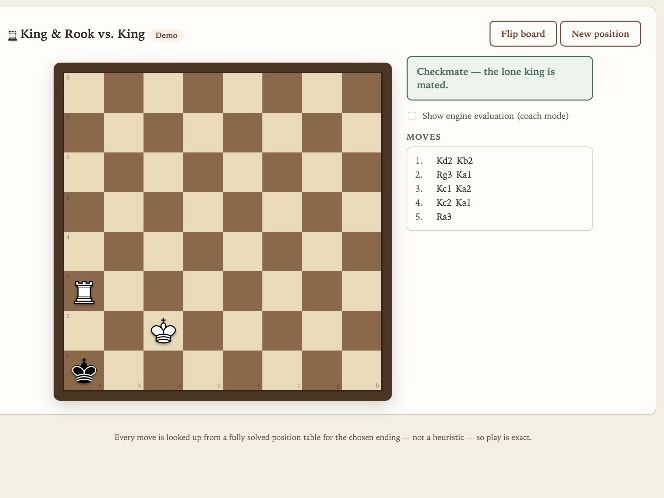Click the a8 corner square
The height and width of the screenshot is (498, 664).
point(84,93)
